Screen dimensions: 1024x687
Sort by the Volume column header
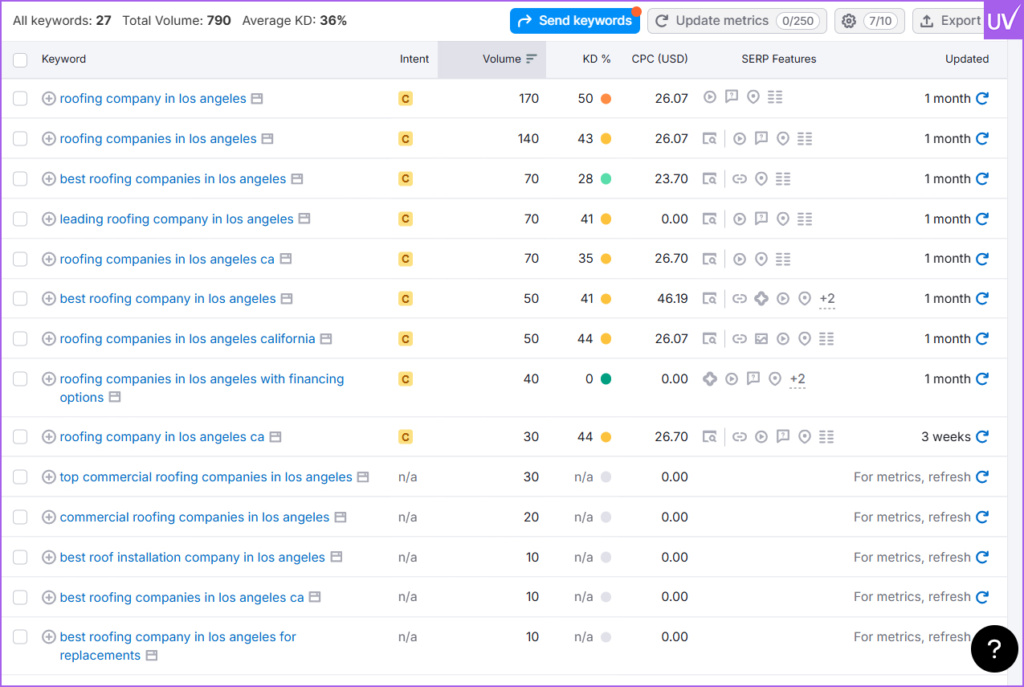(502, 59)
